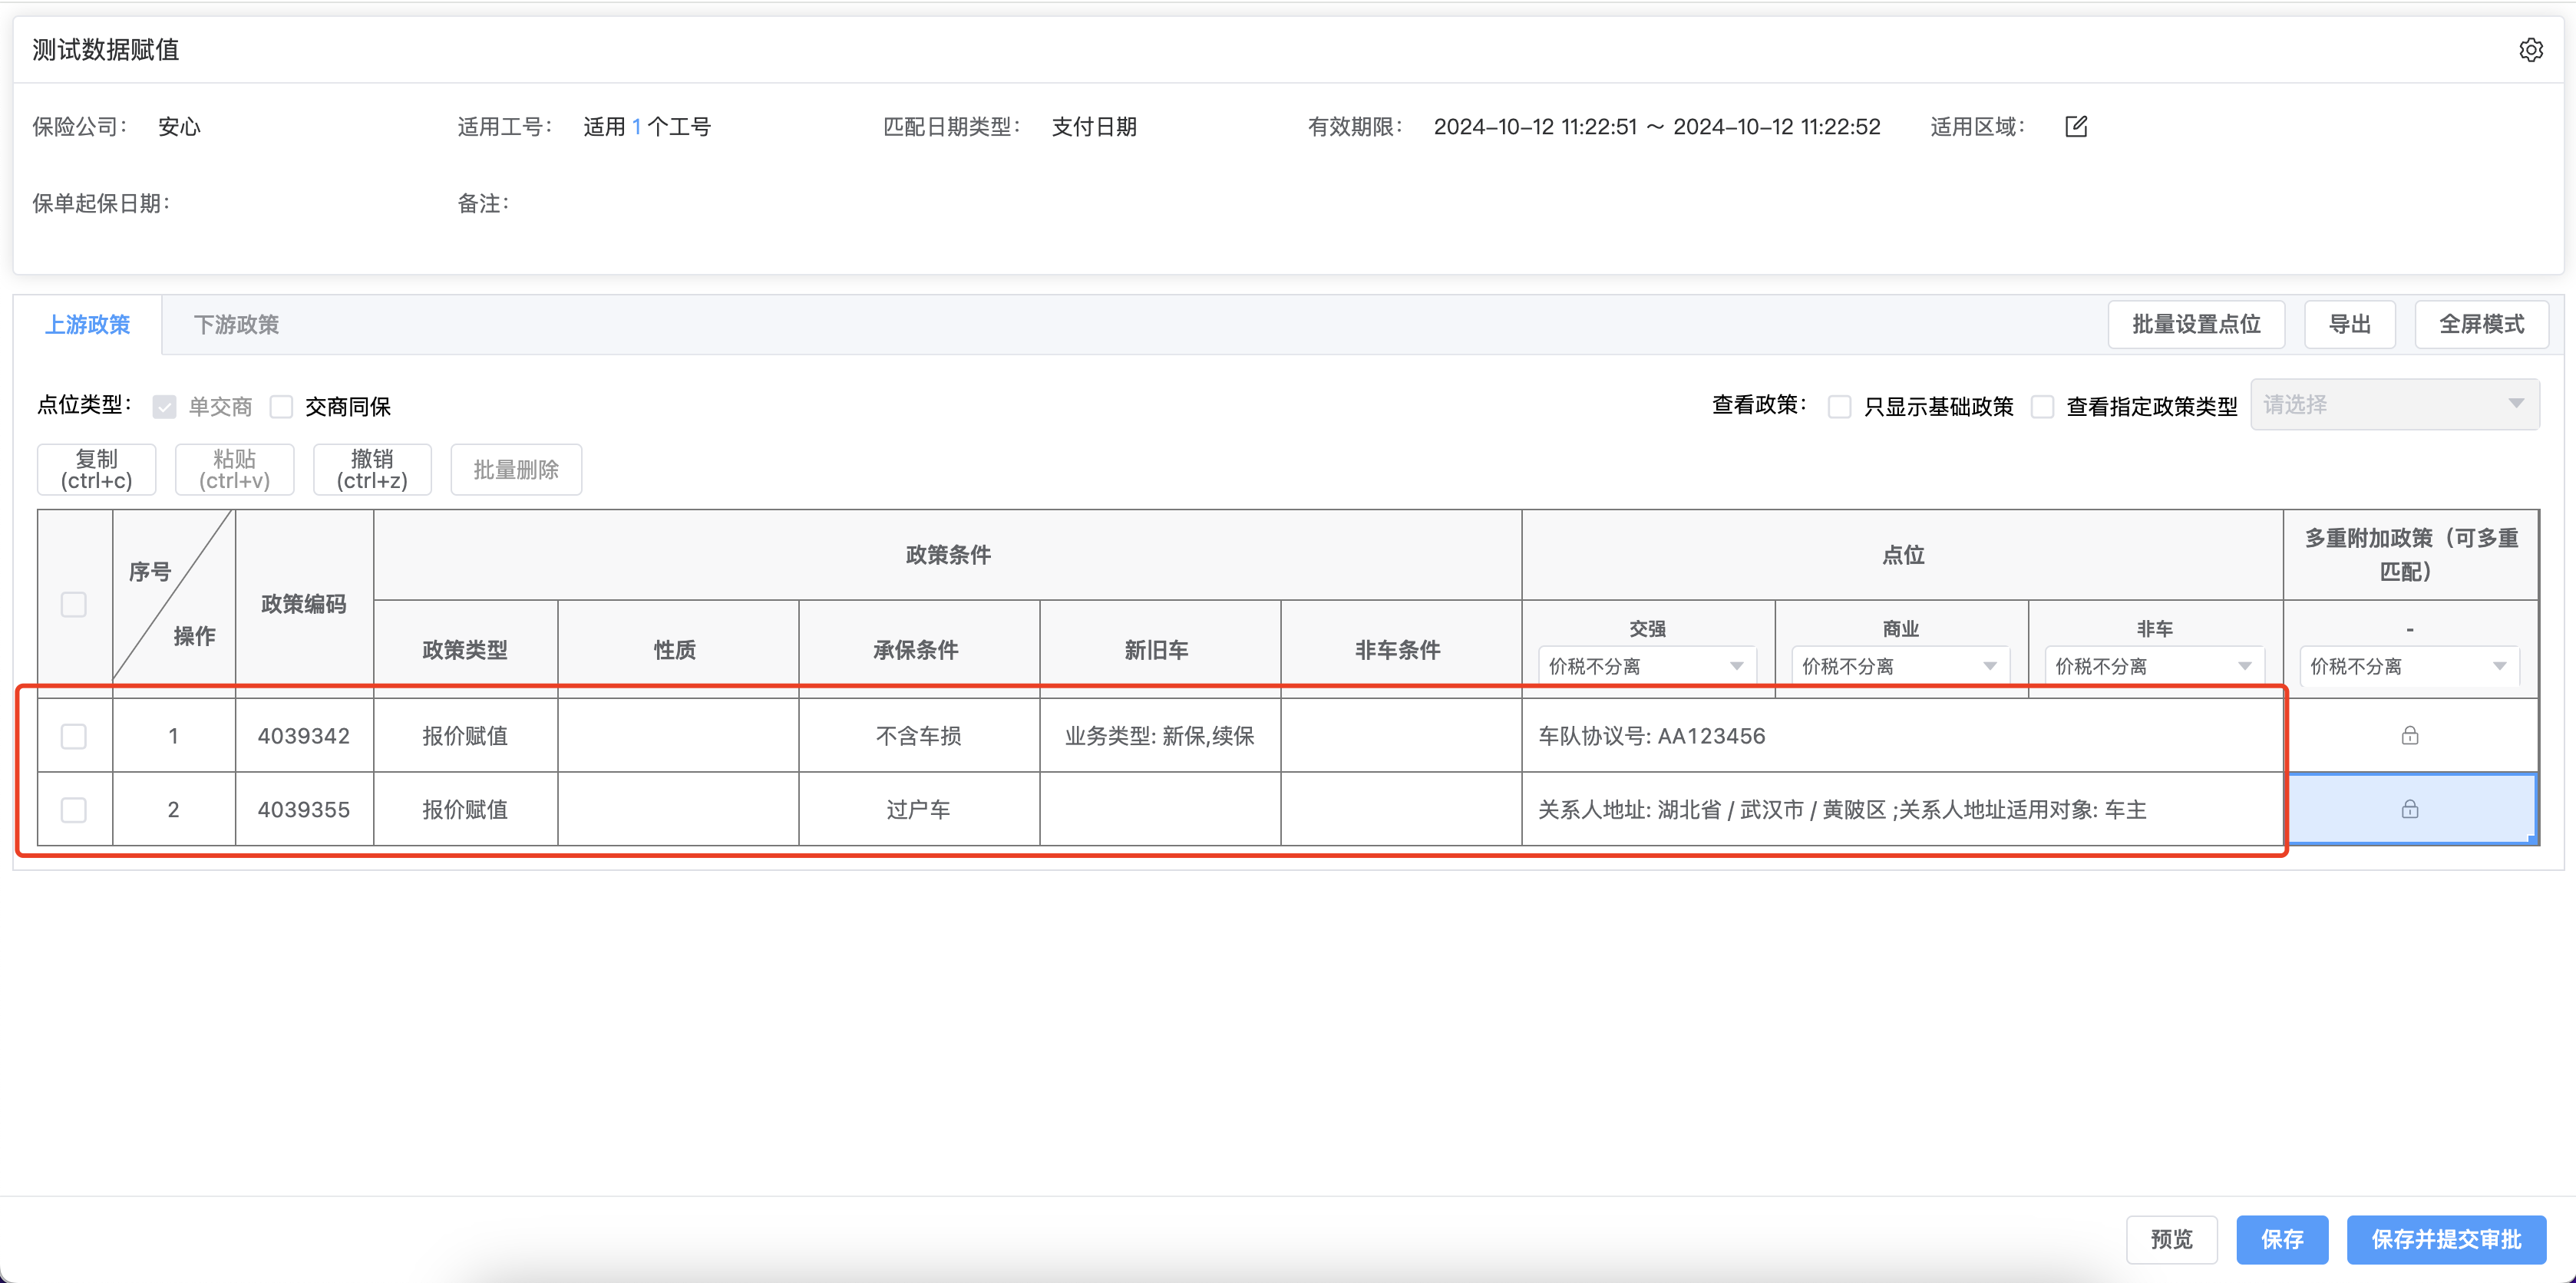Image resolution: width=2576 pixels, height=1283 pixels.
Task: Click 报价赋值 in row 2
Action: (x=465, y=809)
